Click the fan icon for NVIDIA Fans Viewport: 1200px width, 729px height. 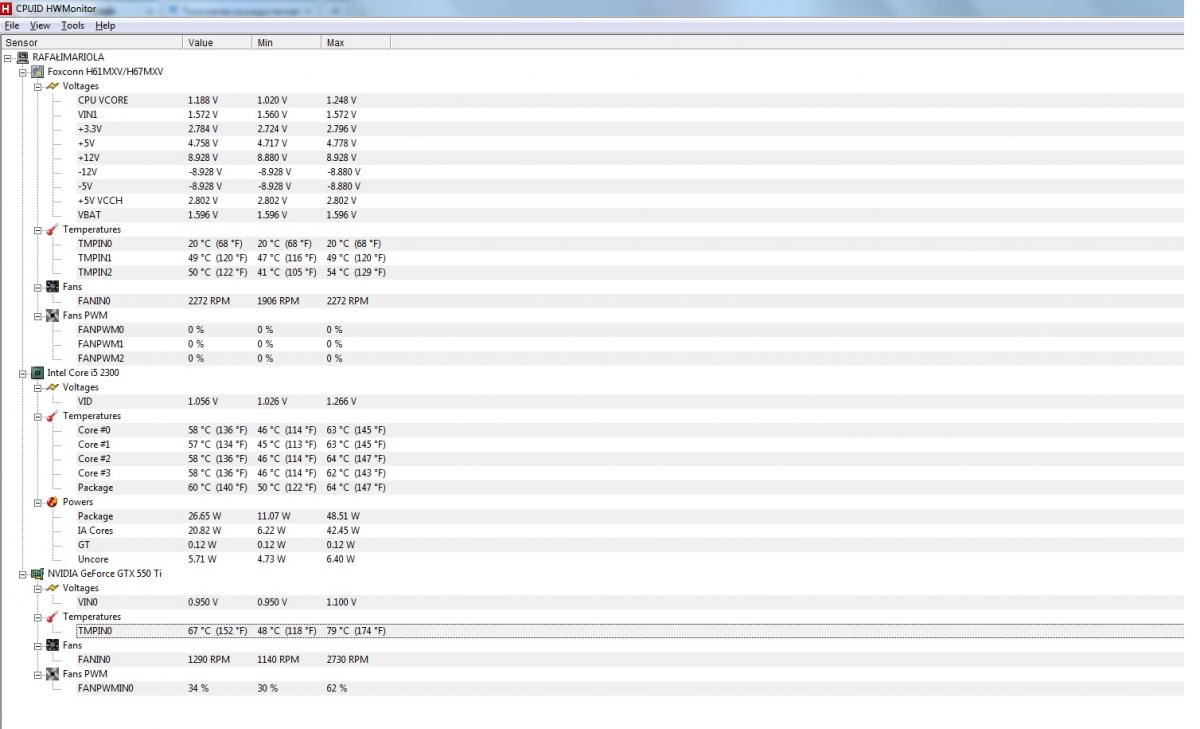pyautogui.click(x=52, y=645)
